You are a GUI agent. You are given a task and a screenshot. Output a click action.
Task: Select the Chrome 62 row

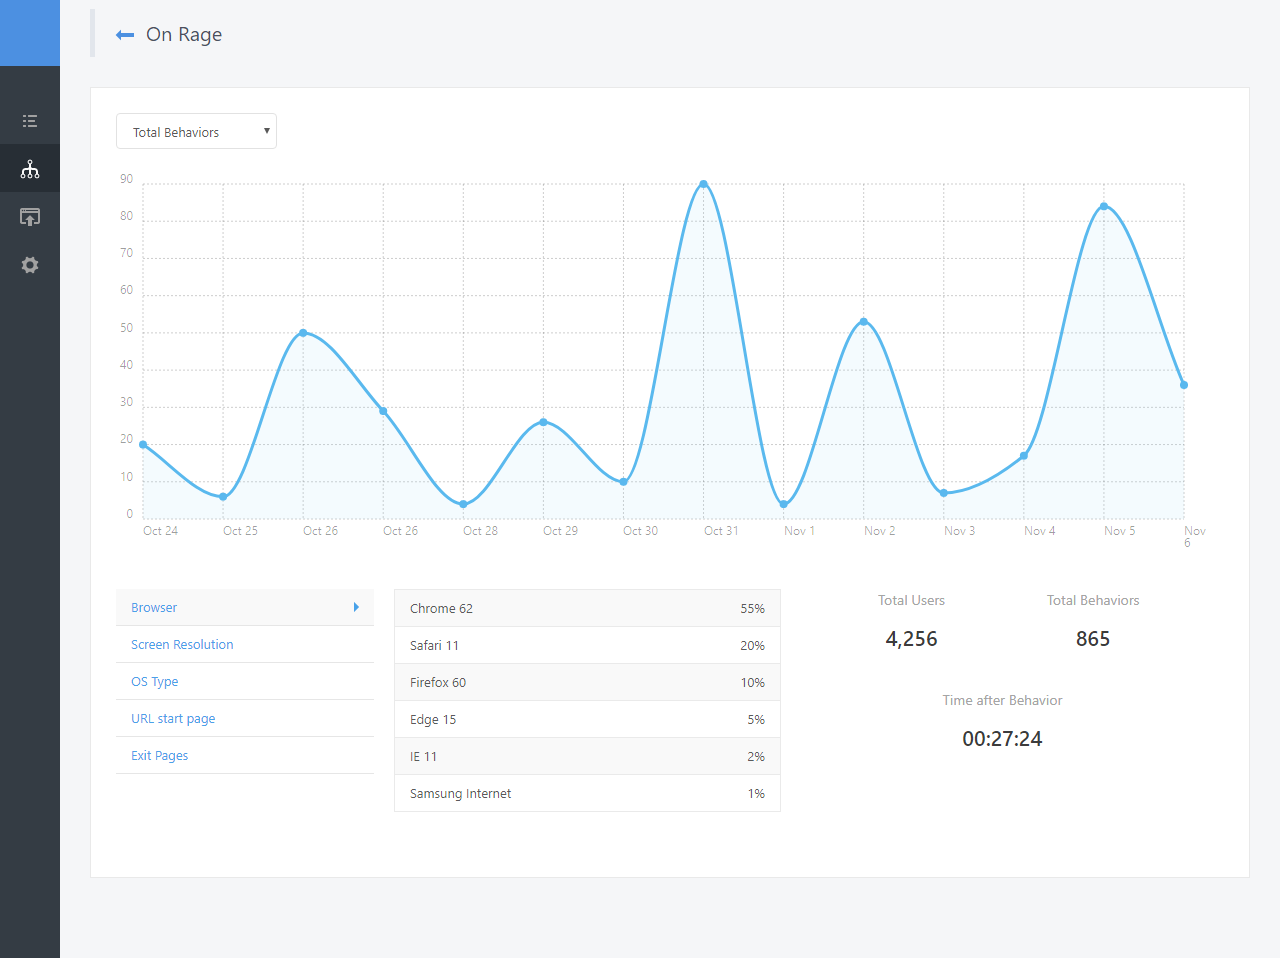587,608
